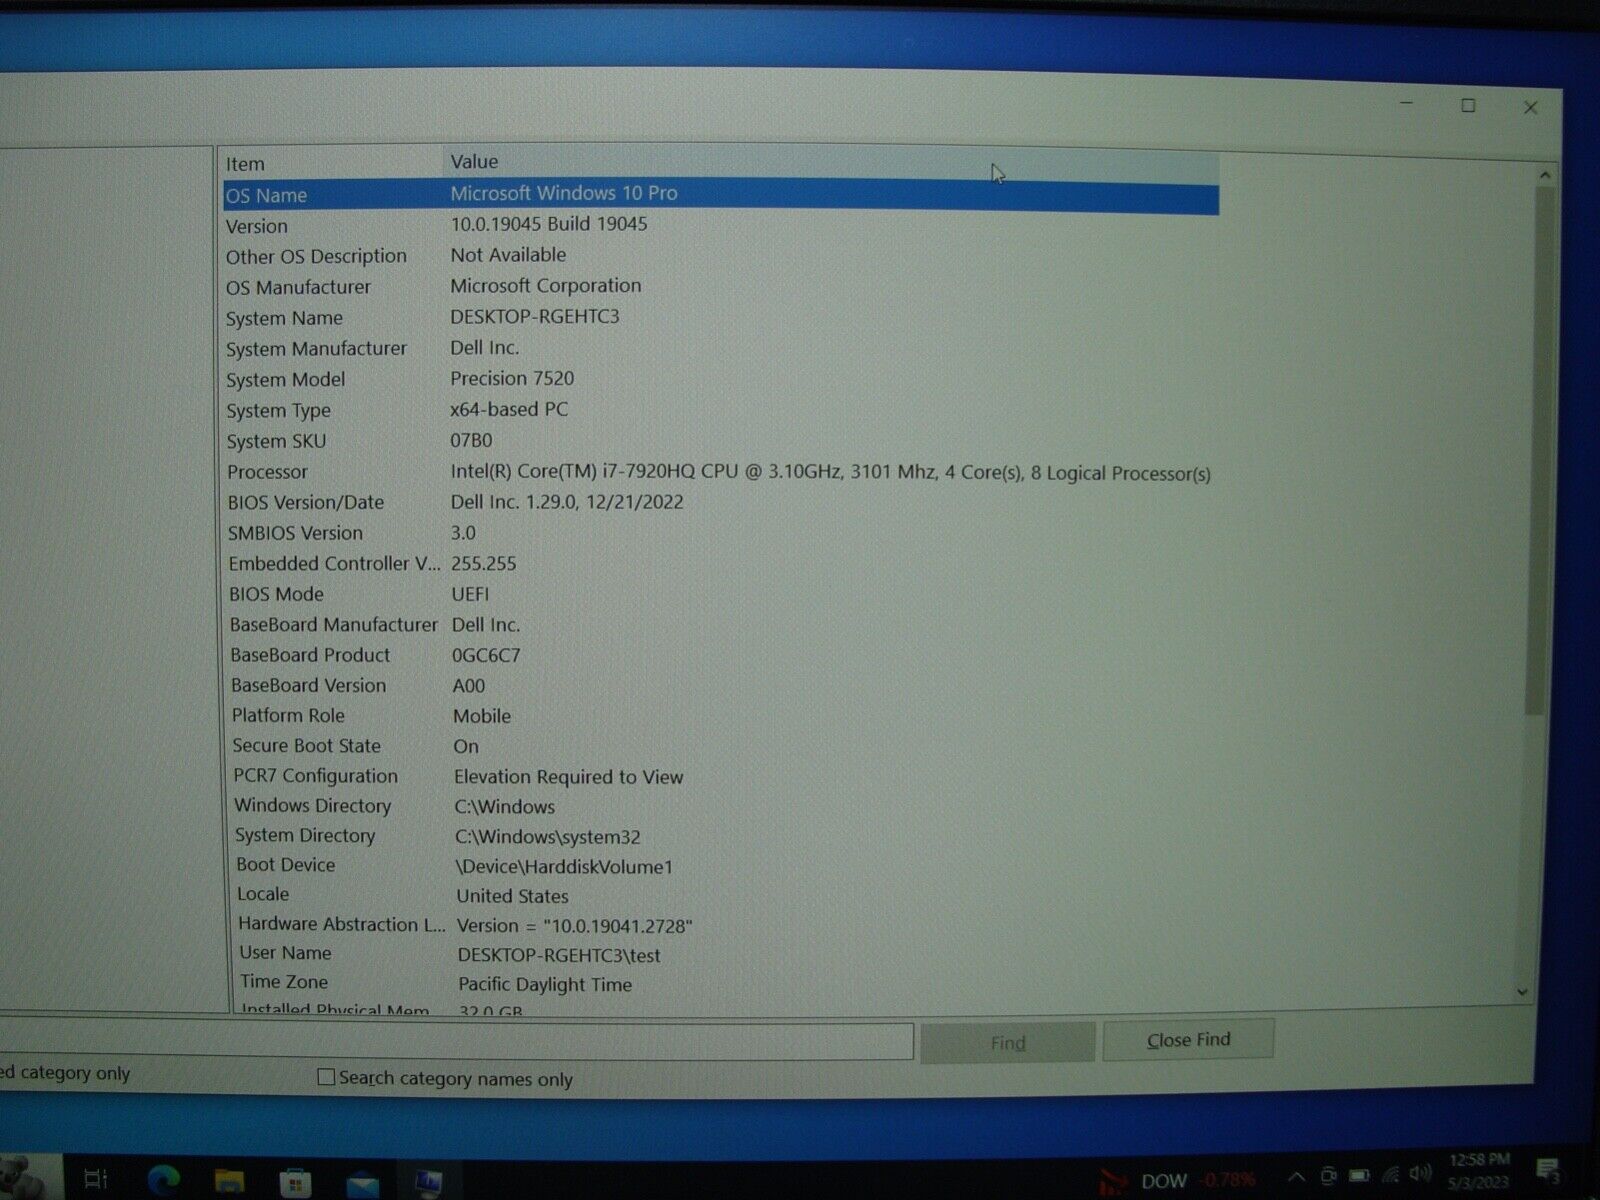Open the 12:58 PM clock and calendar
This screenshot has width=1600, height=1200.
click(x=1478, y=1170)
